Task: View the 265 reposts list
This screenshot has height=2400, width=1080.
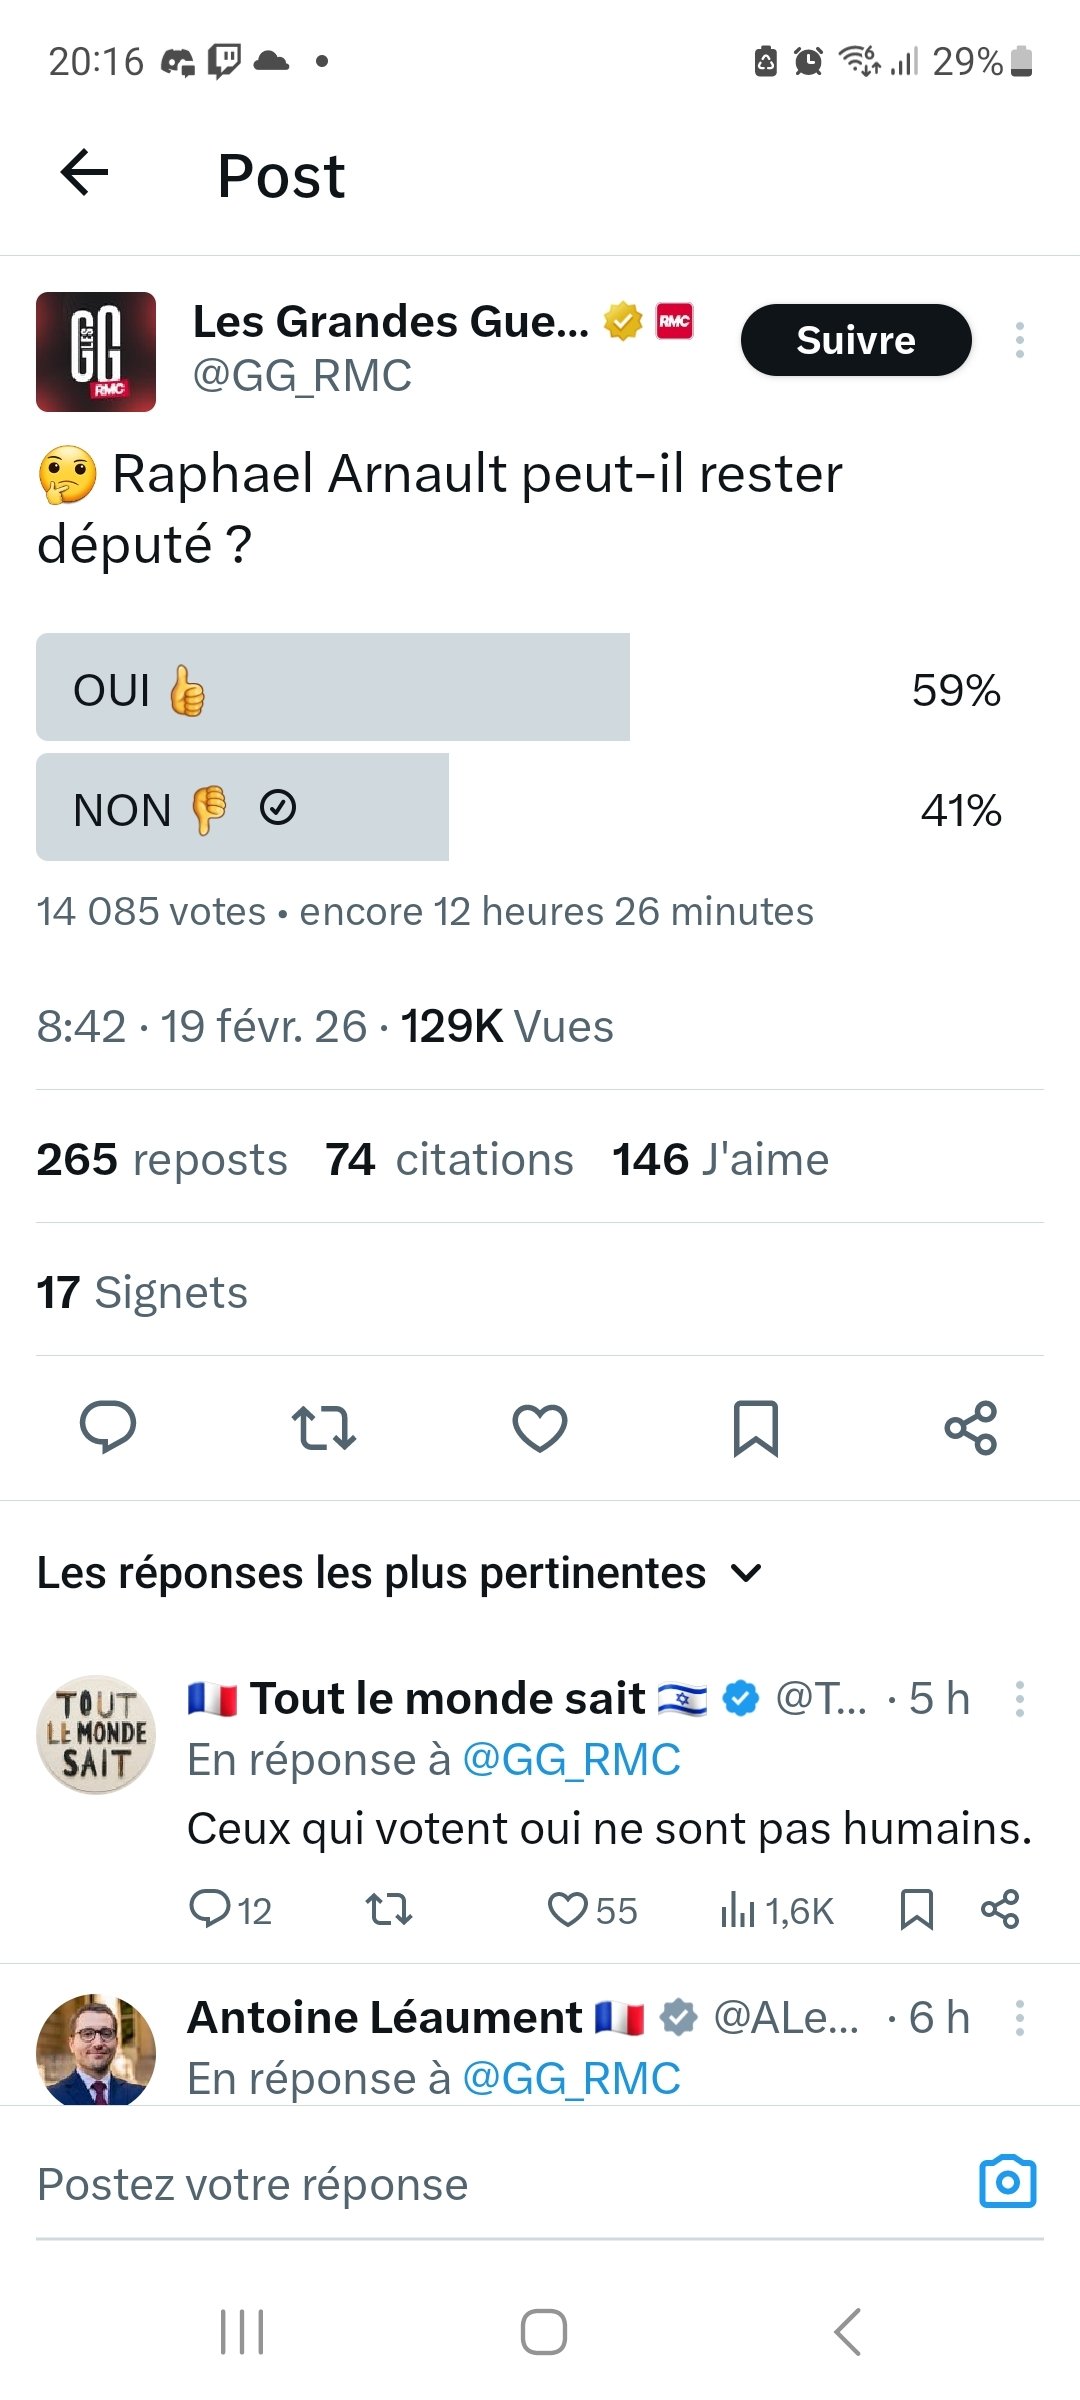Action: [162, 1160]
